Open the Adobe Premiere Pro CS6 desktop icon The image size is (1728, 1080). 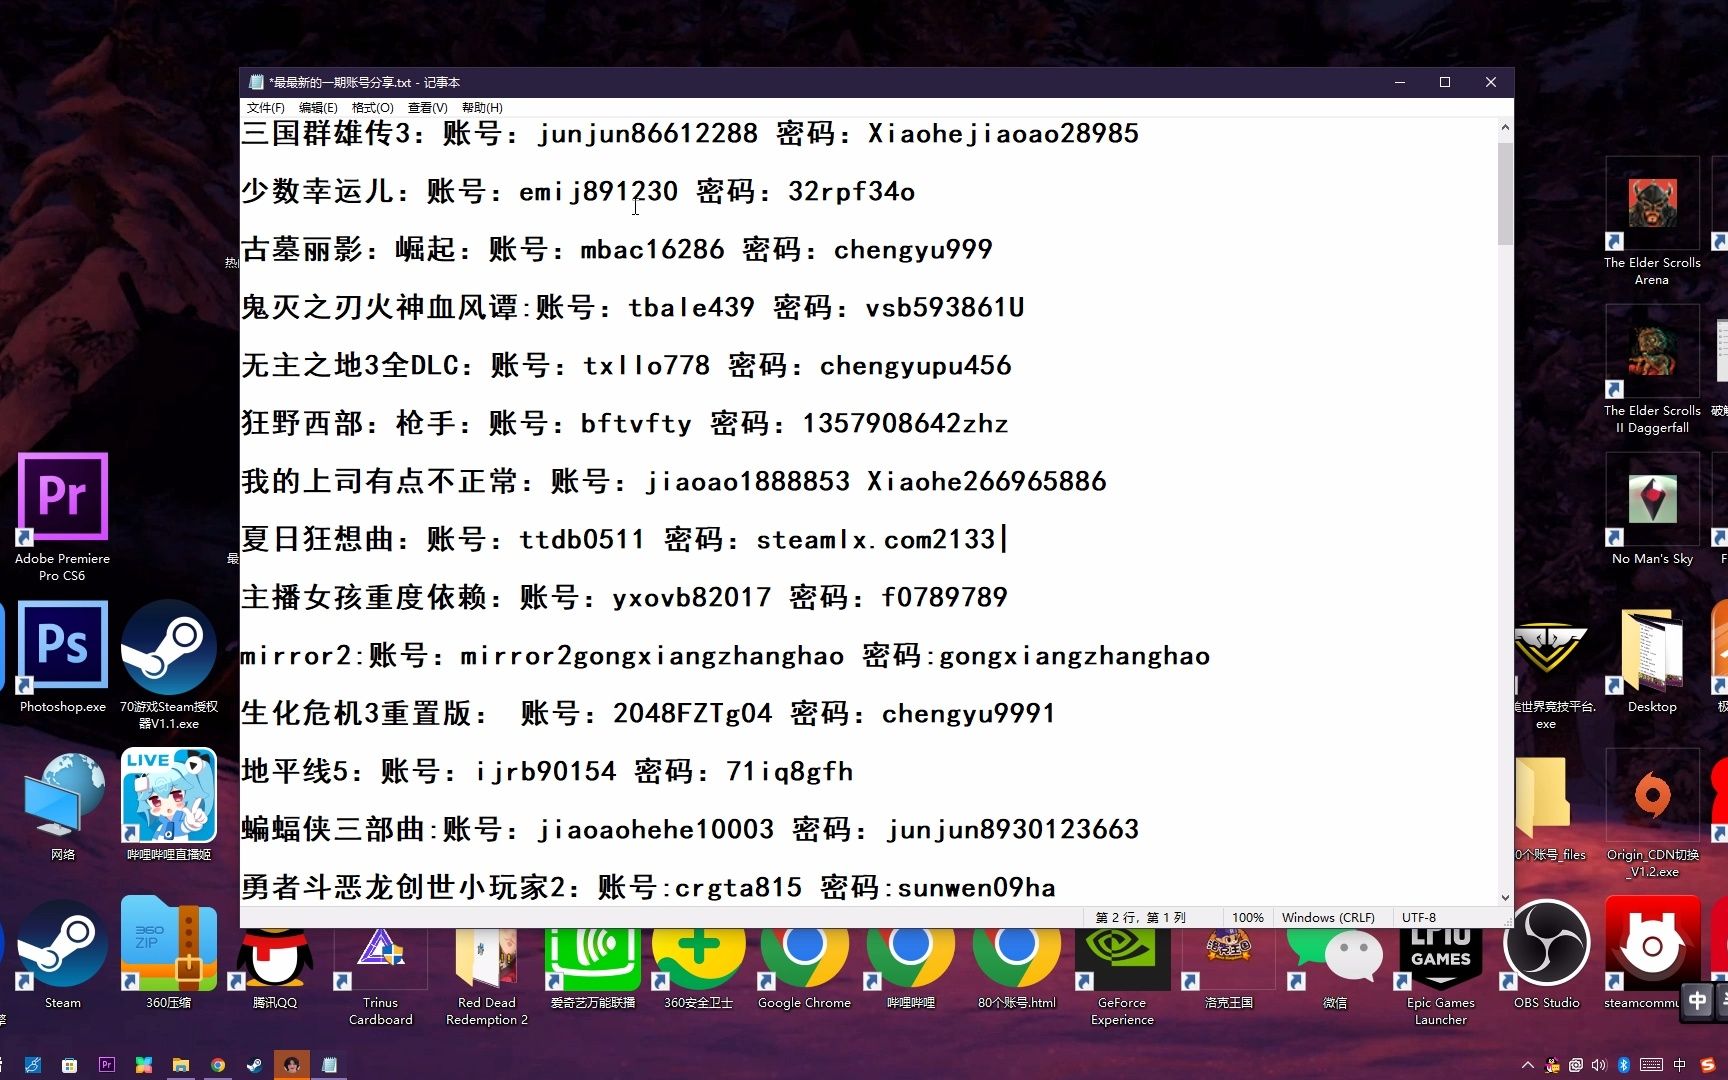(62, 517)
